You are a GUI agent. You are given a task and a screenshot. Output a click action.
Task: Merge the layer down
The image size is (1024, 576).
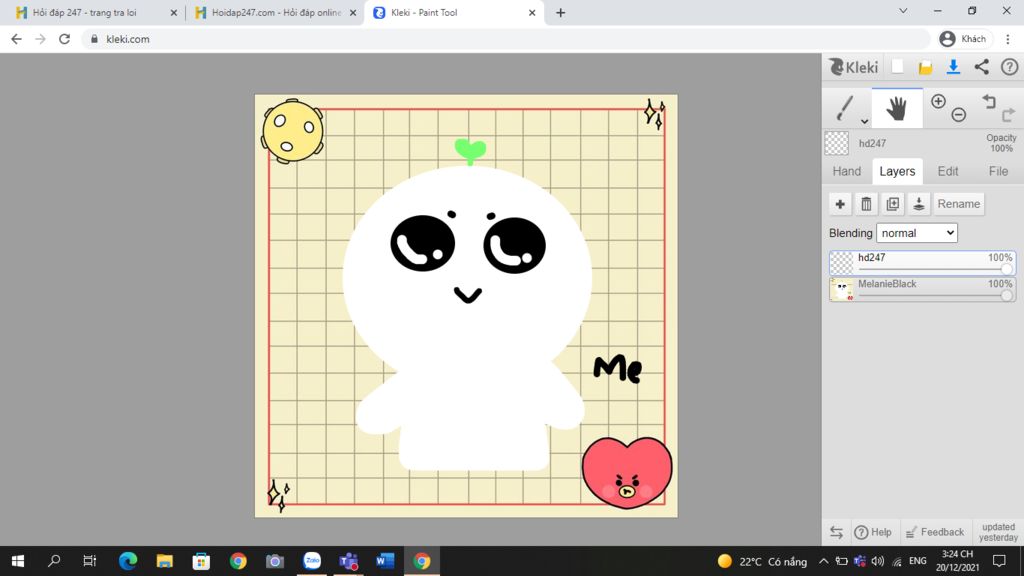919,204
